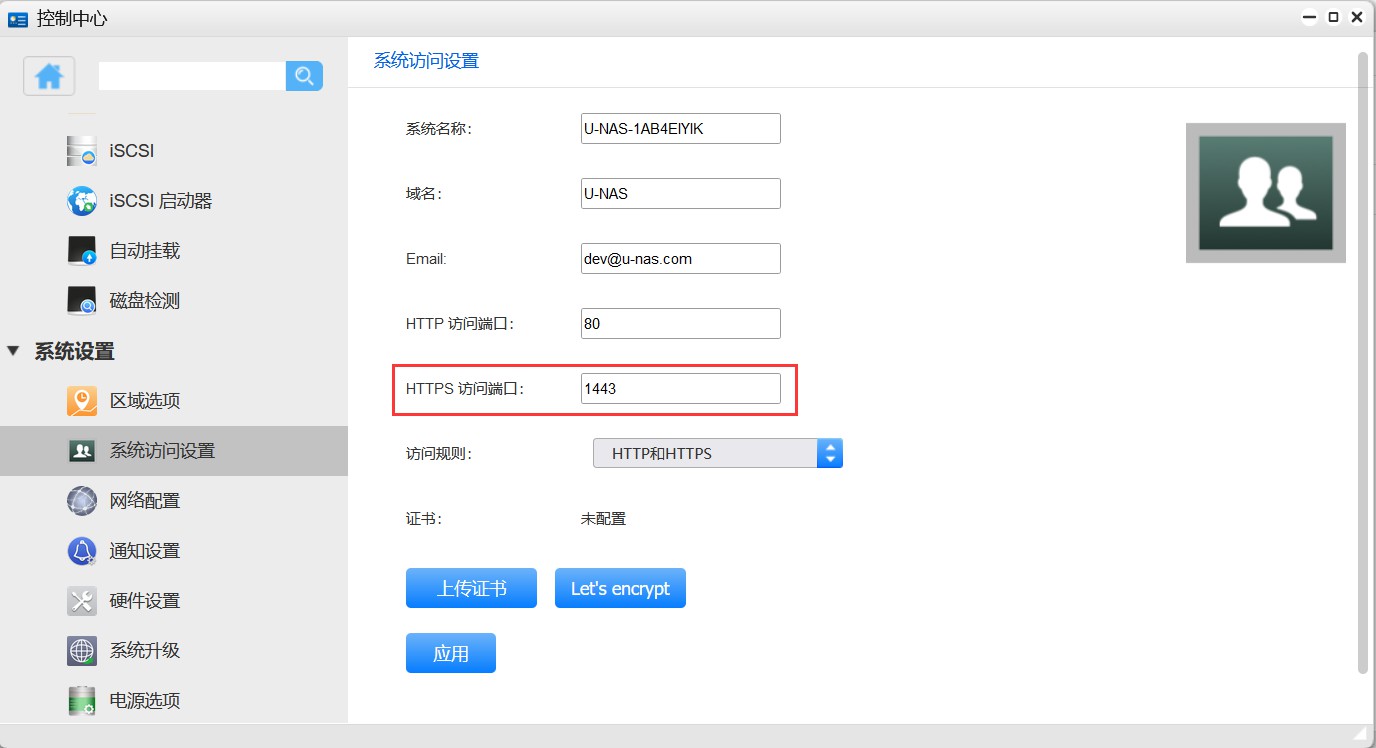Open the 磁盘检测 disk check icon
Viewport: 1376px width, 748px height.
(x=82, y=301)
